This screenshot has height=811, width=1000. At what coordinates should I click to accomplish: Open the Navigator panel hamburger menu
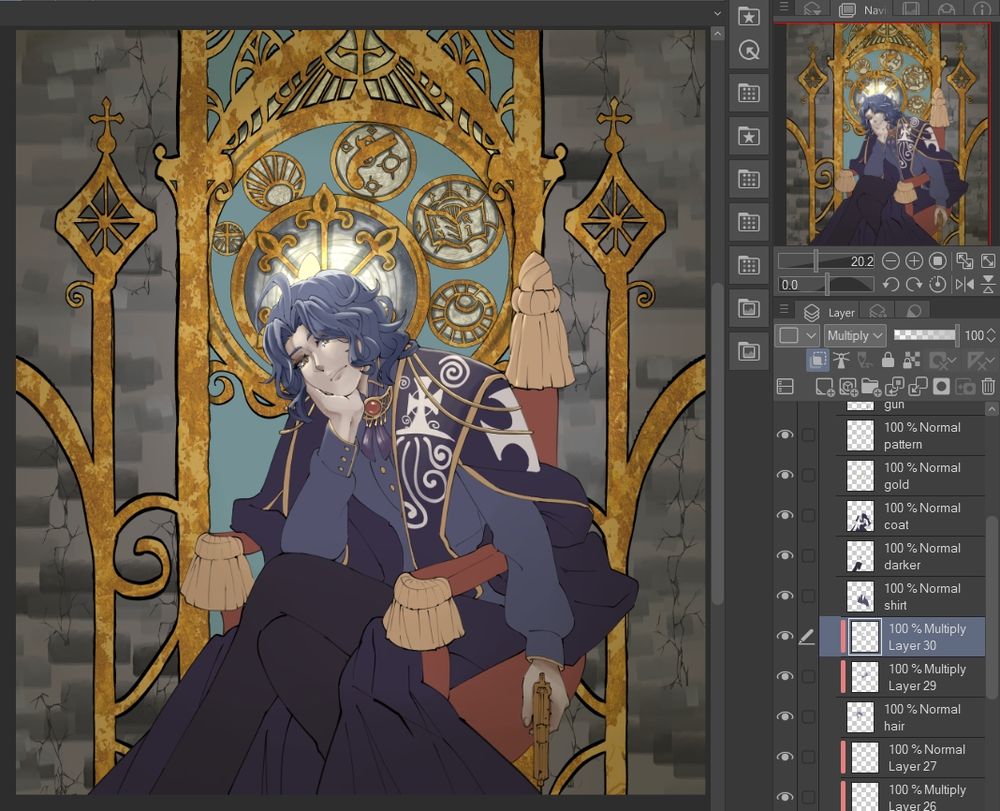tap(784, 7)
